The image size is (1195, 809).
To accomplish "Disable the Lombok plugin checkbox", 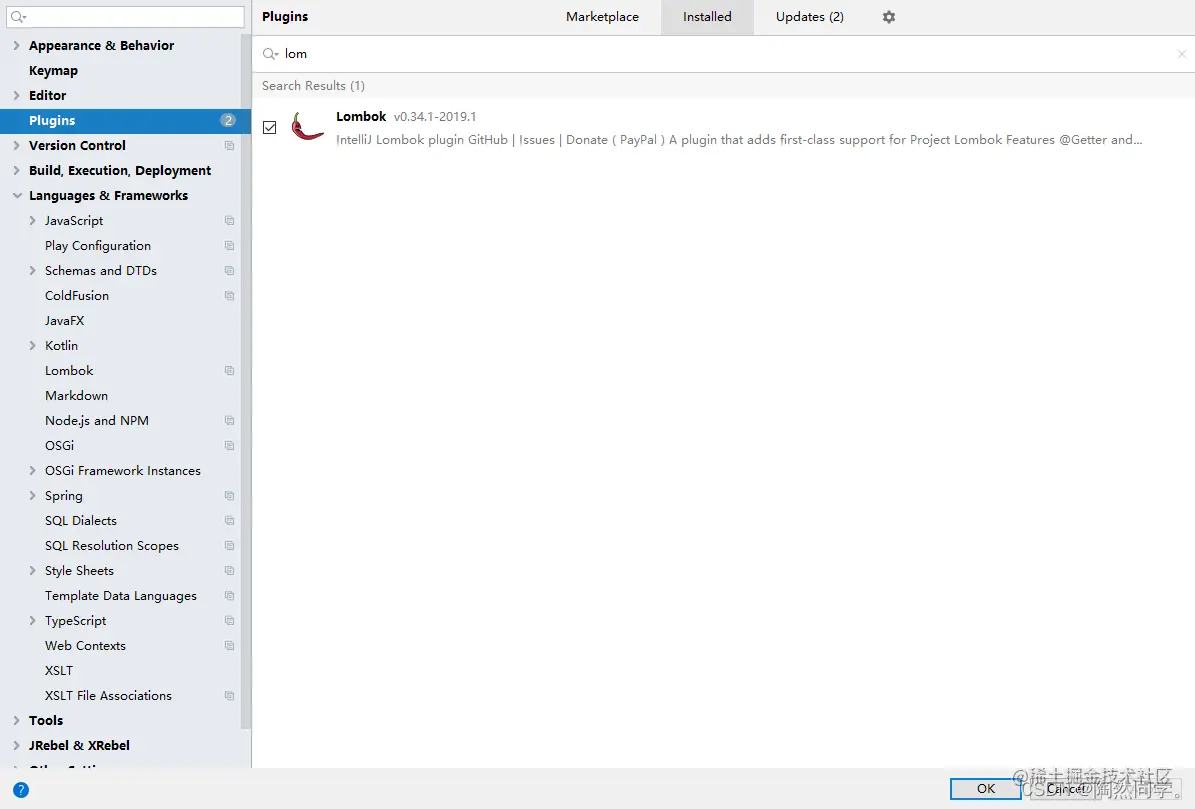I will point(270,127).
